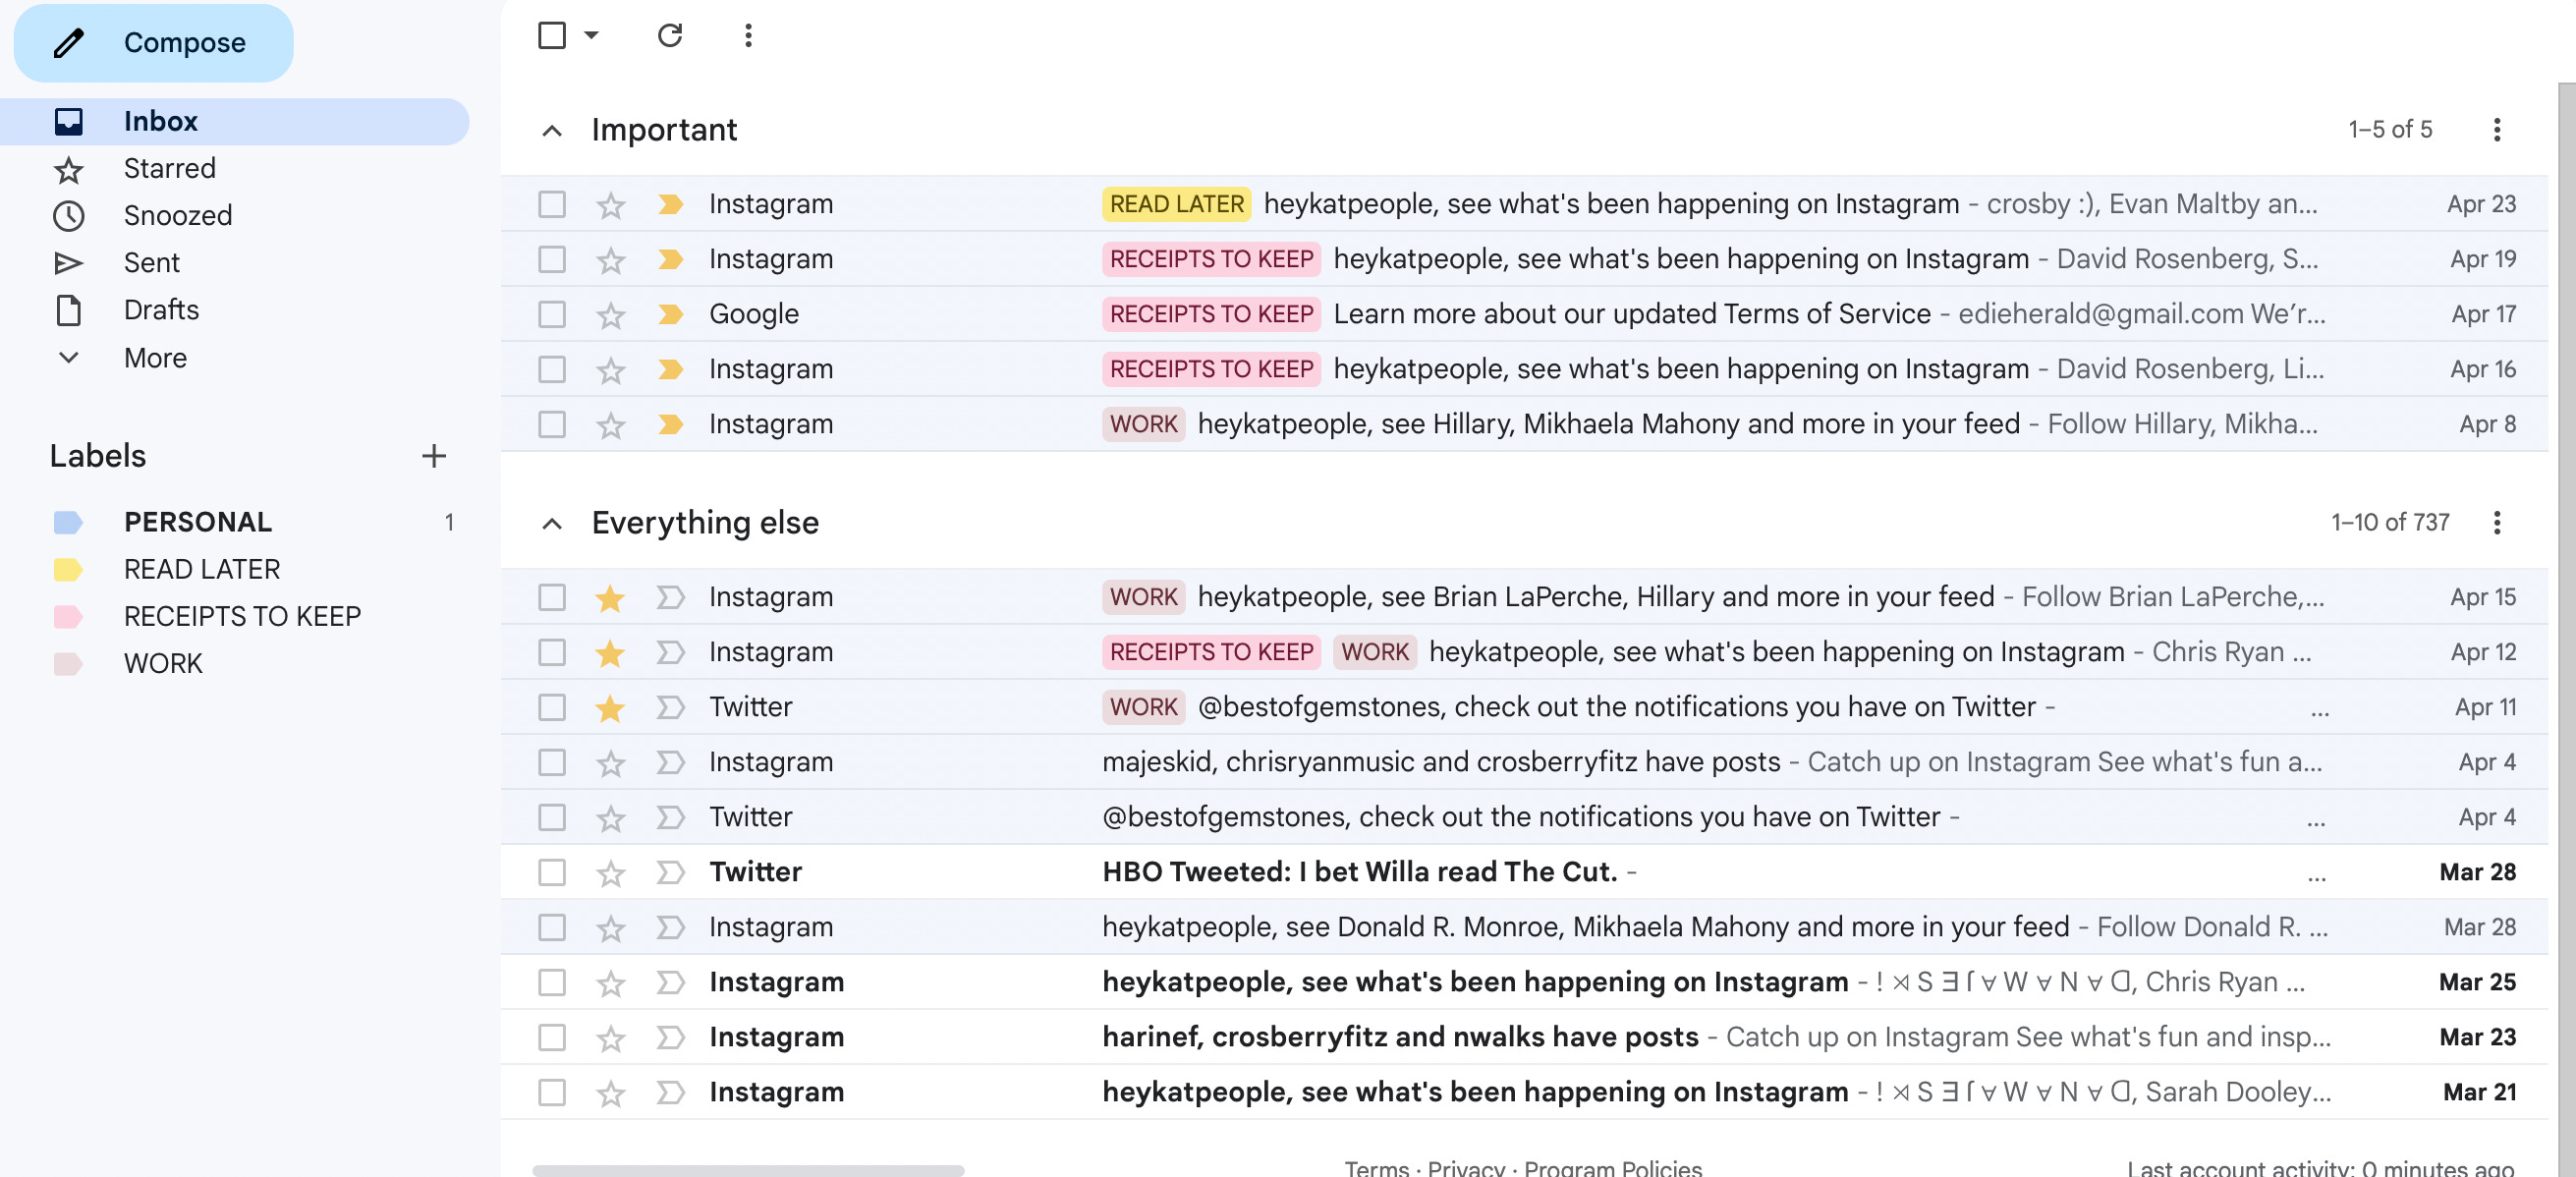Open the READ LATER label in the sidebar
The image size is (2576, 1177).
201,569
